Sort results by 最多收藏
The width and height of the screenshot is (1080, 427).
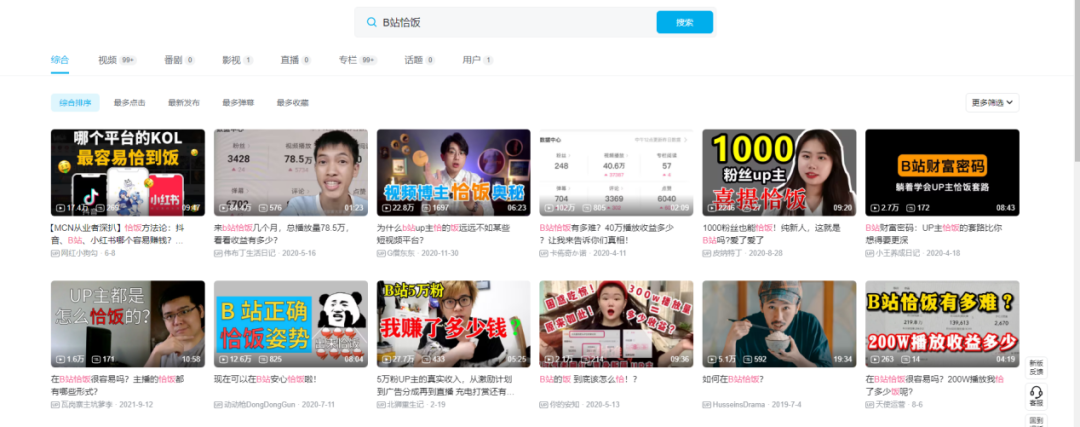[293, 103]
